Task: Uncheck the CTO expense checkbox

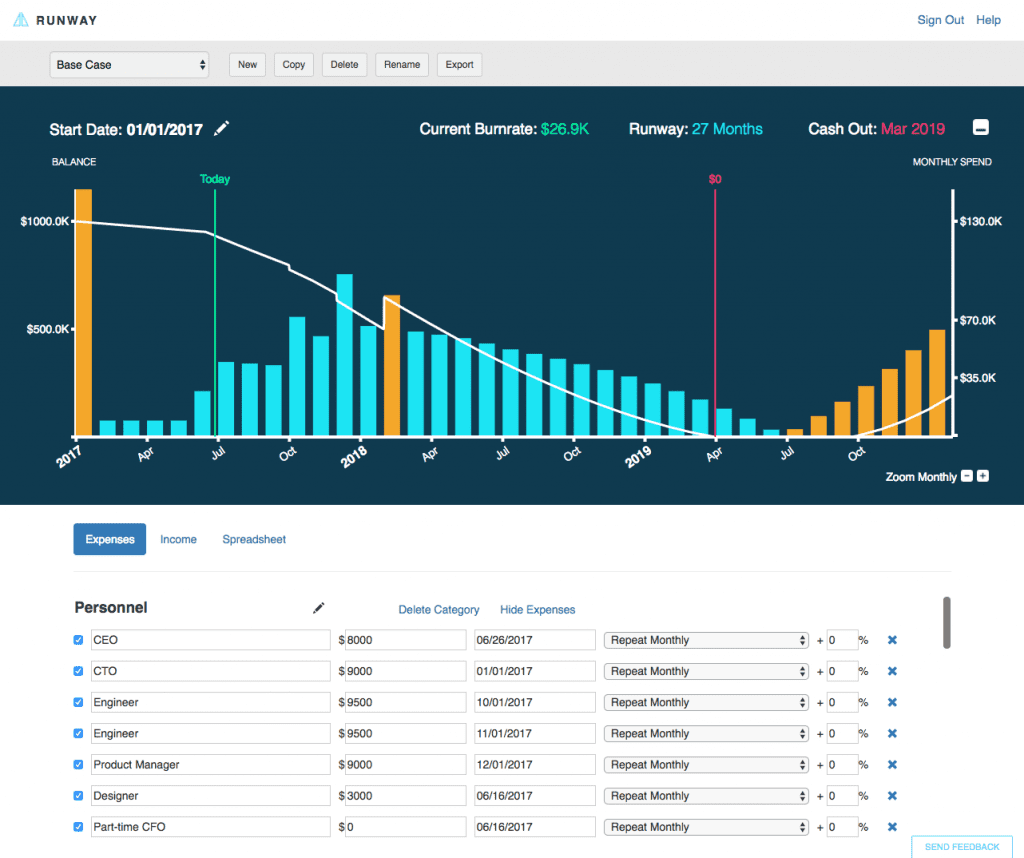Action: [x=78, y=671]
